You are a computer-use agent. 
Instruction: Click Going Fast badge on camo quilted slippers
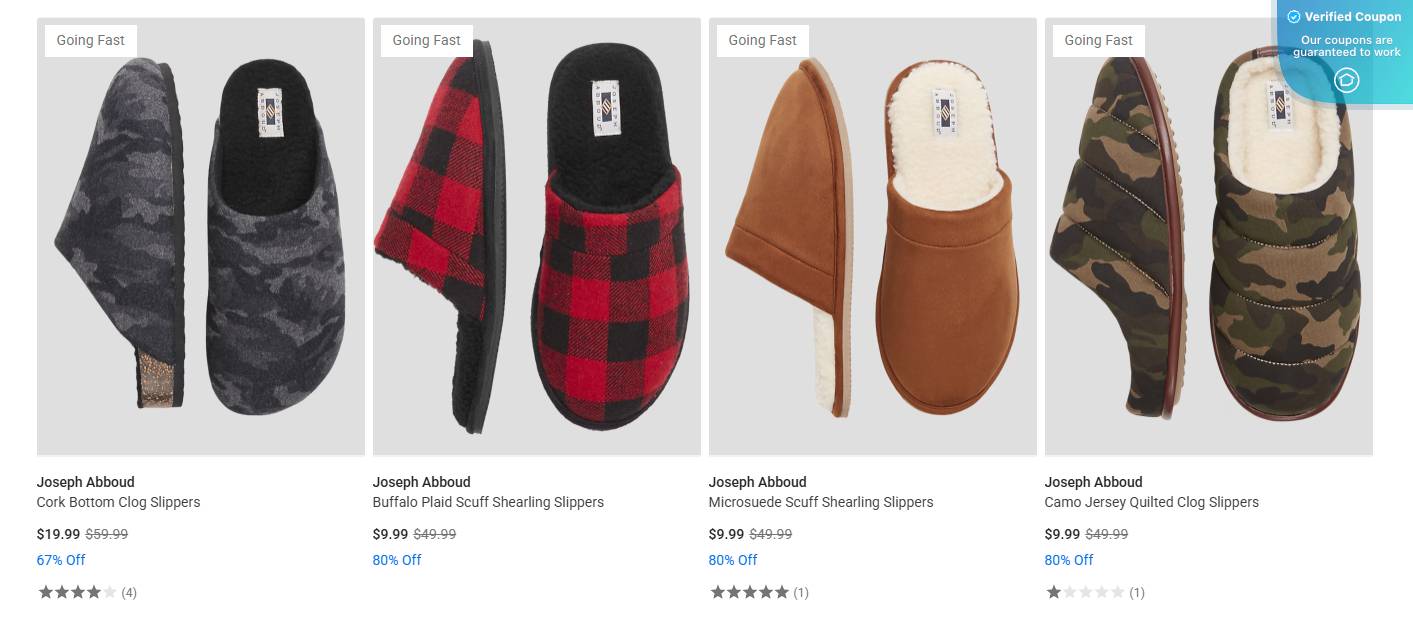(x=1098, y=40)
